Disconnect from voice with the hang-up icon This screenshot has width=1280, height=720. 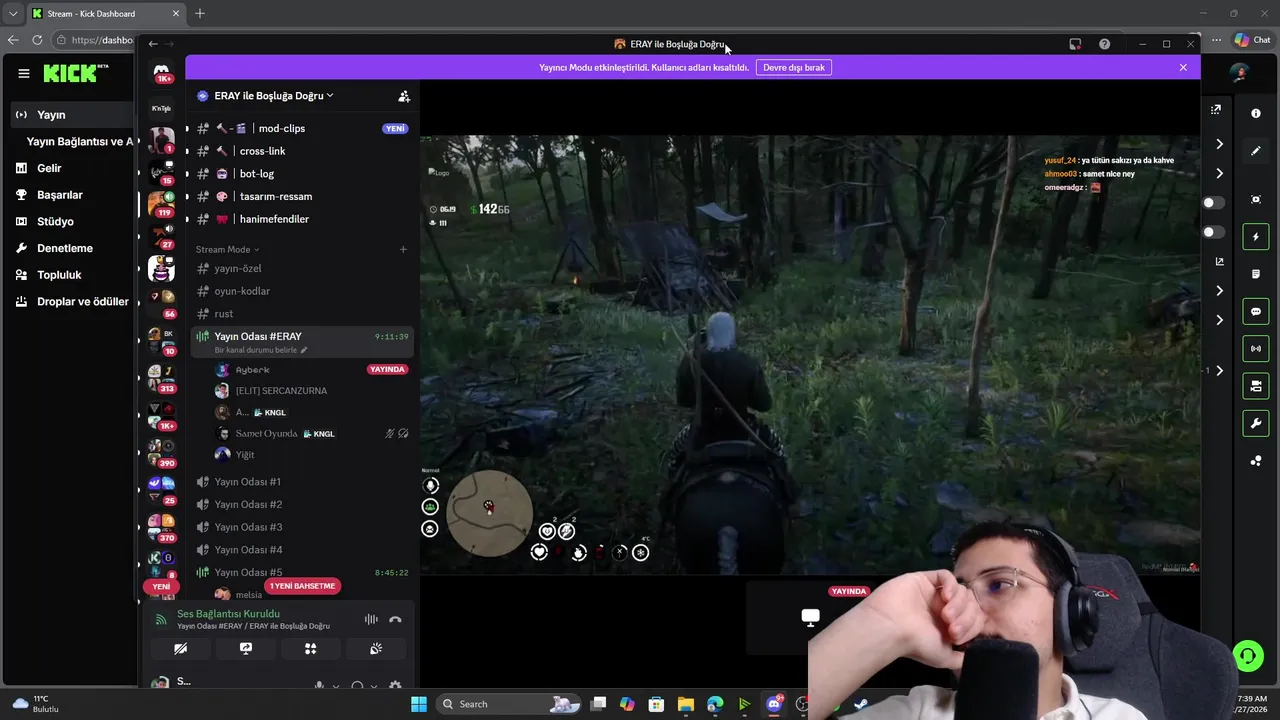(x=395, y=620)
